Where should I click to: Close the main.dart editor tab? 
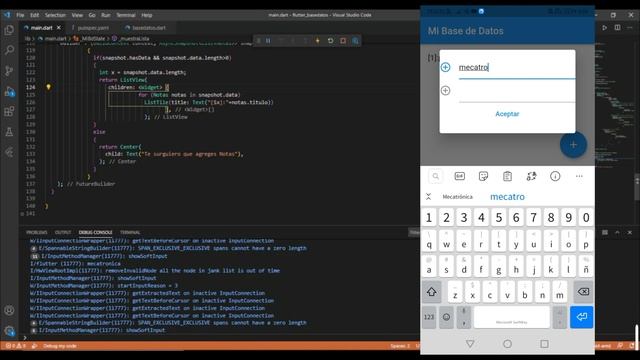click(x=59, y=28)
